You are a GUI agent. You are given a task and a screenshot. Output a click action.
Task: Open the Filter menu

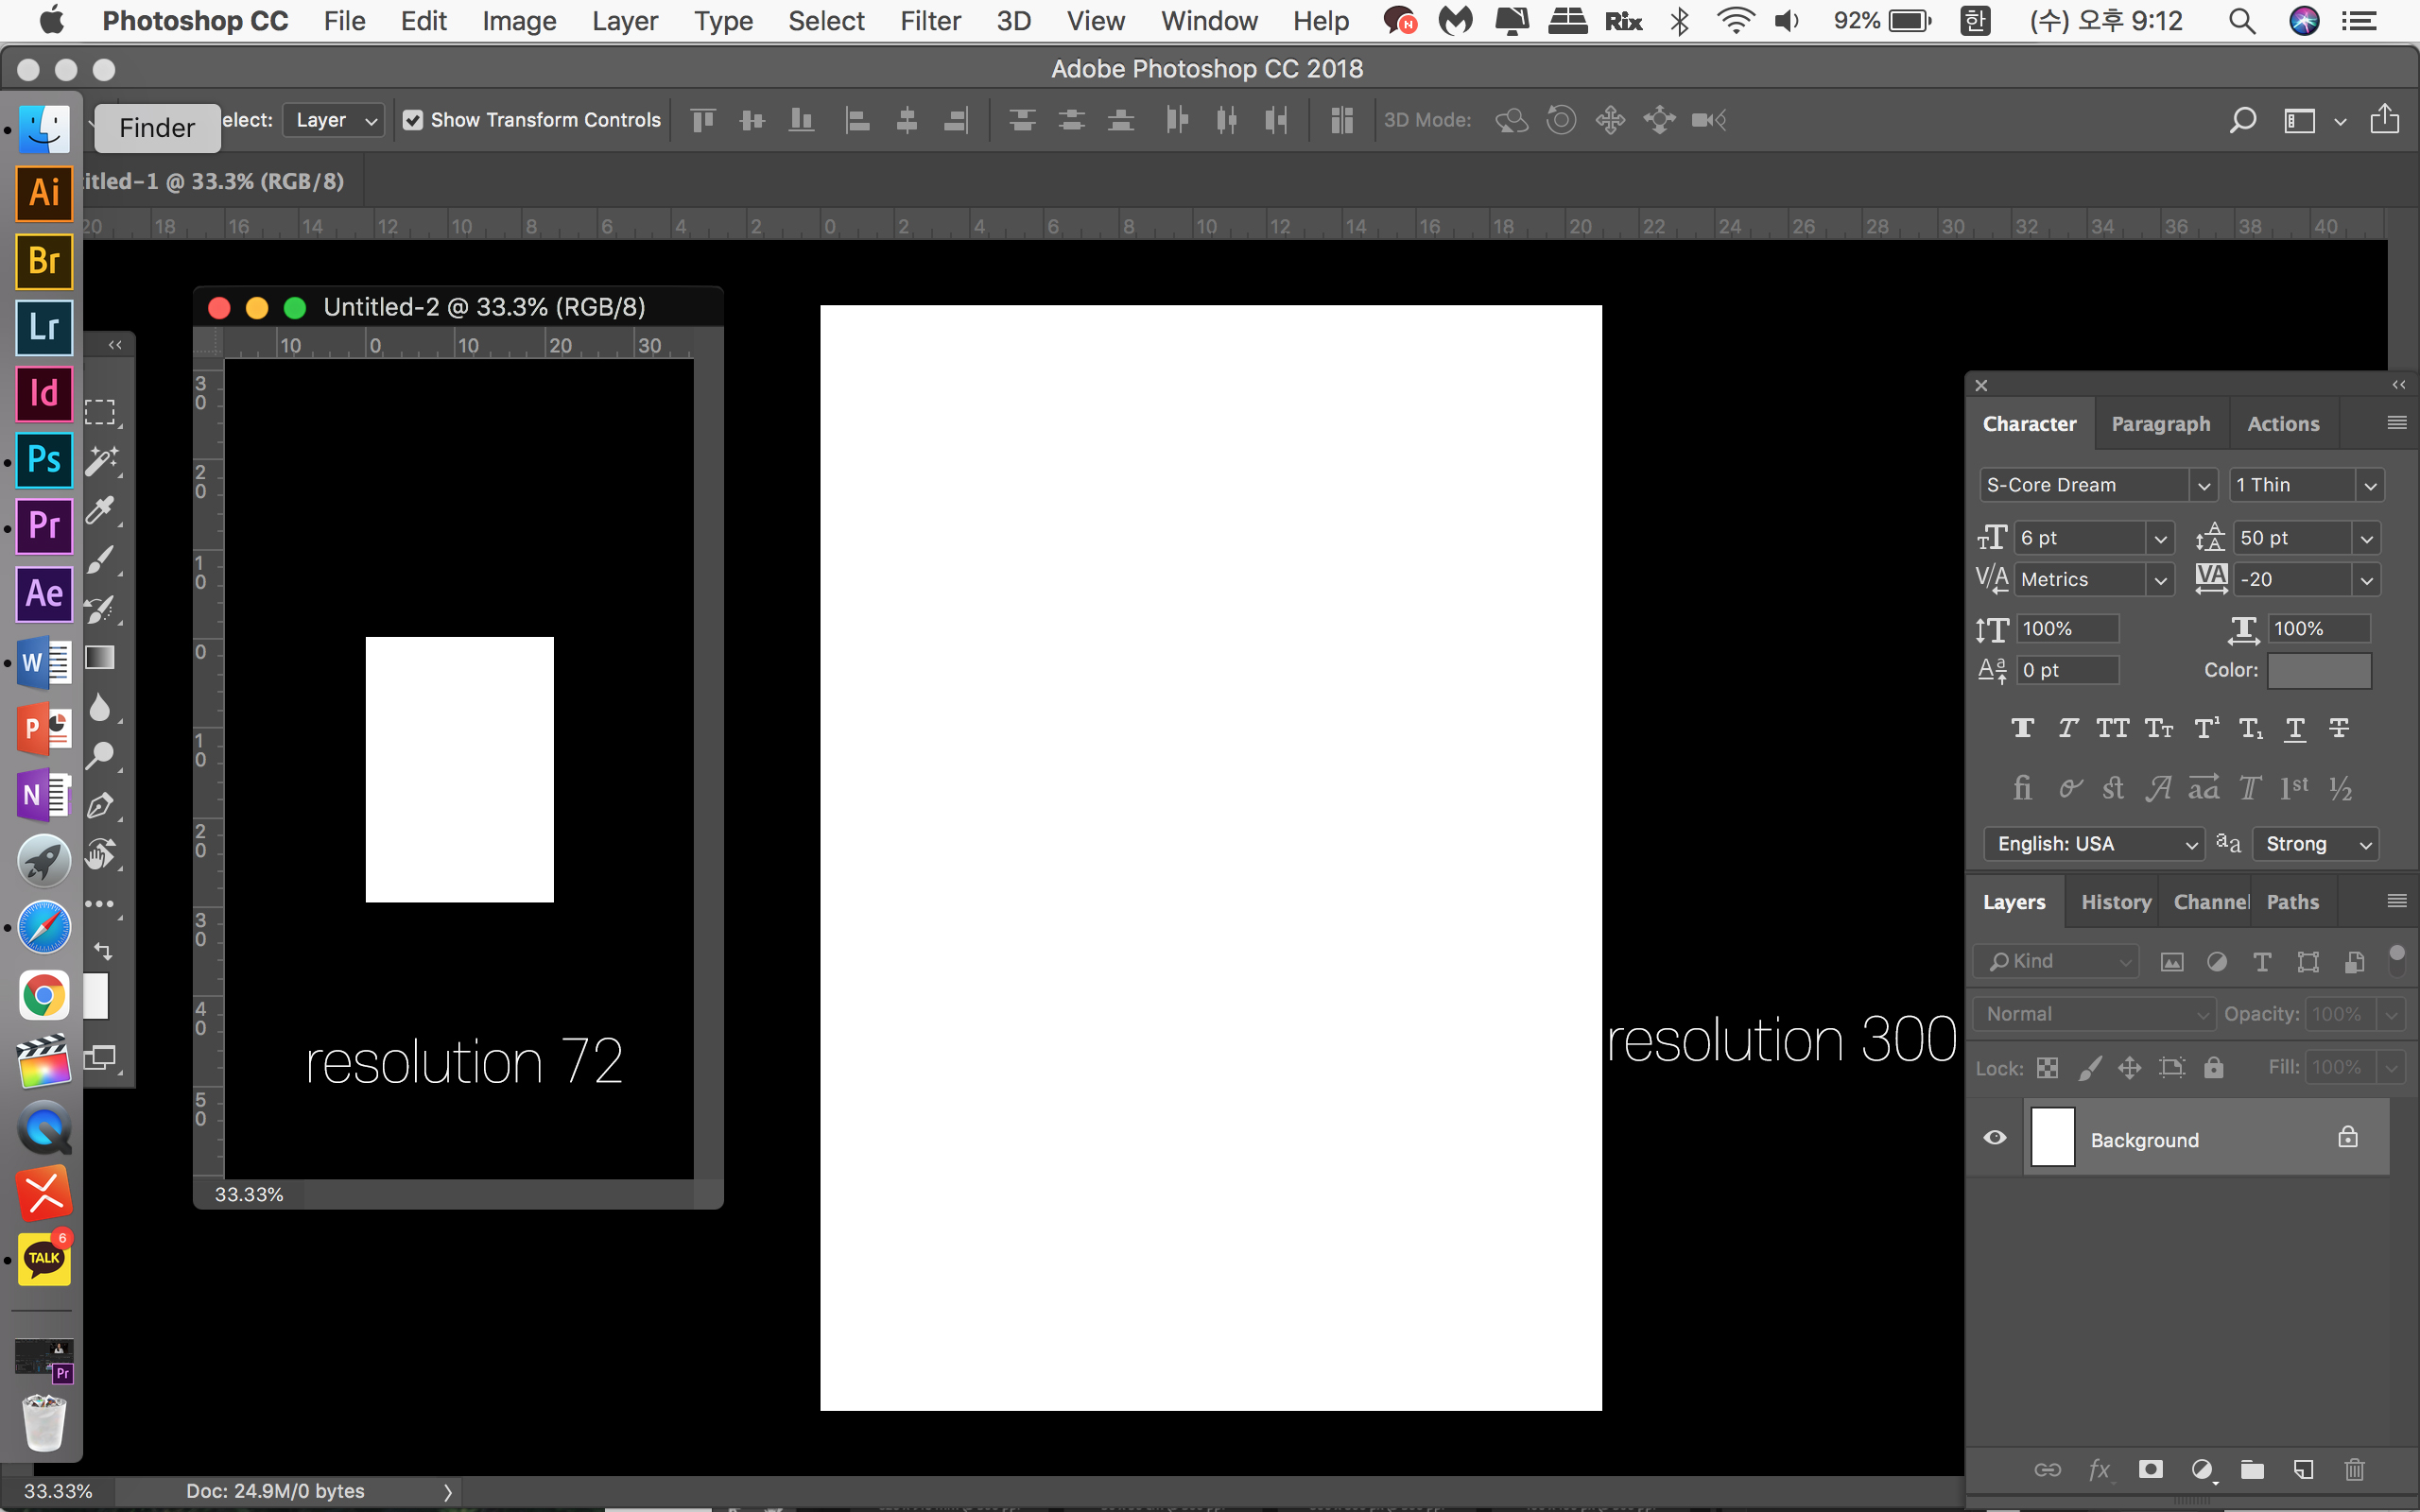pos(929,21)
